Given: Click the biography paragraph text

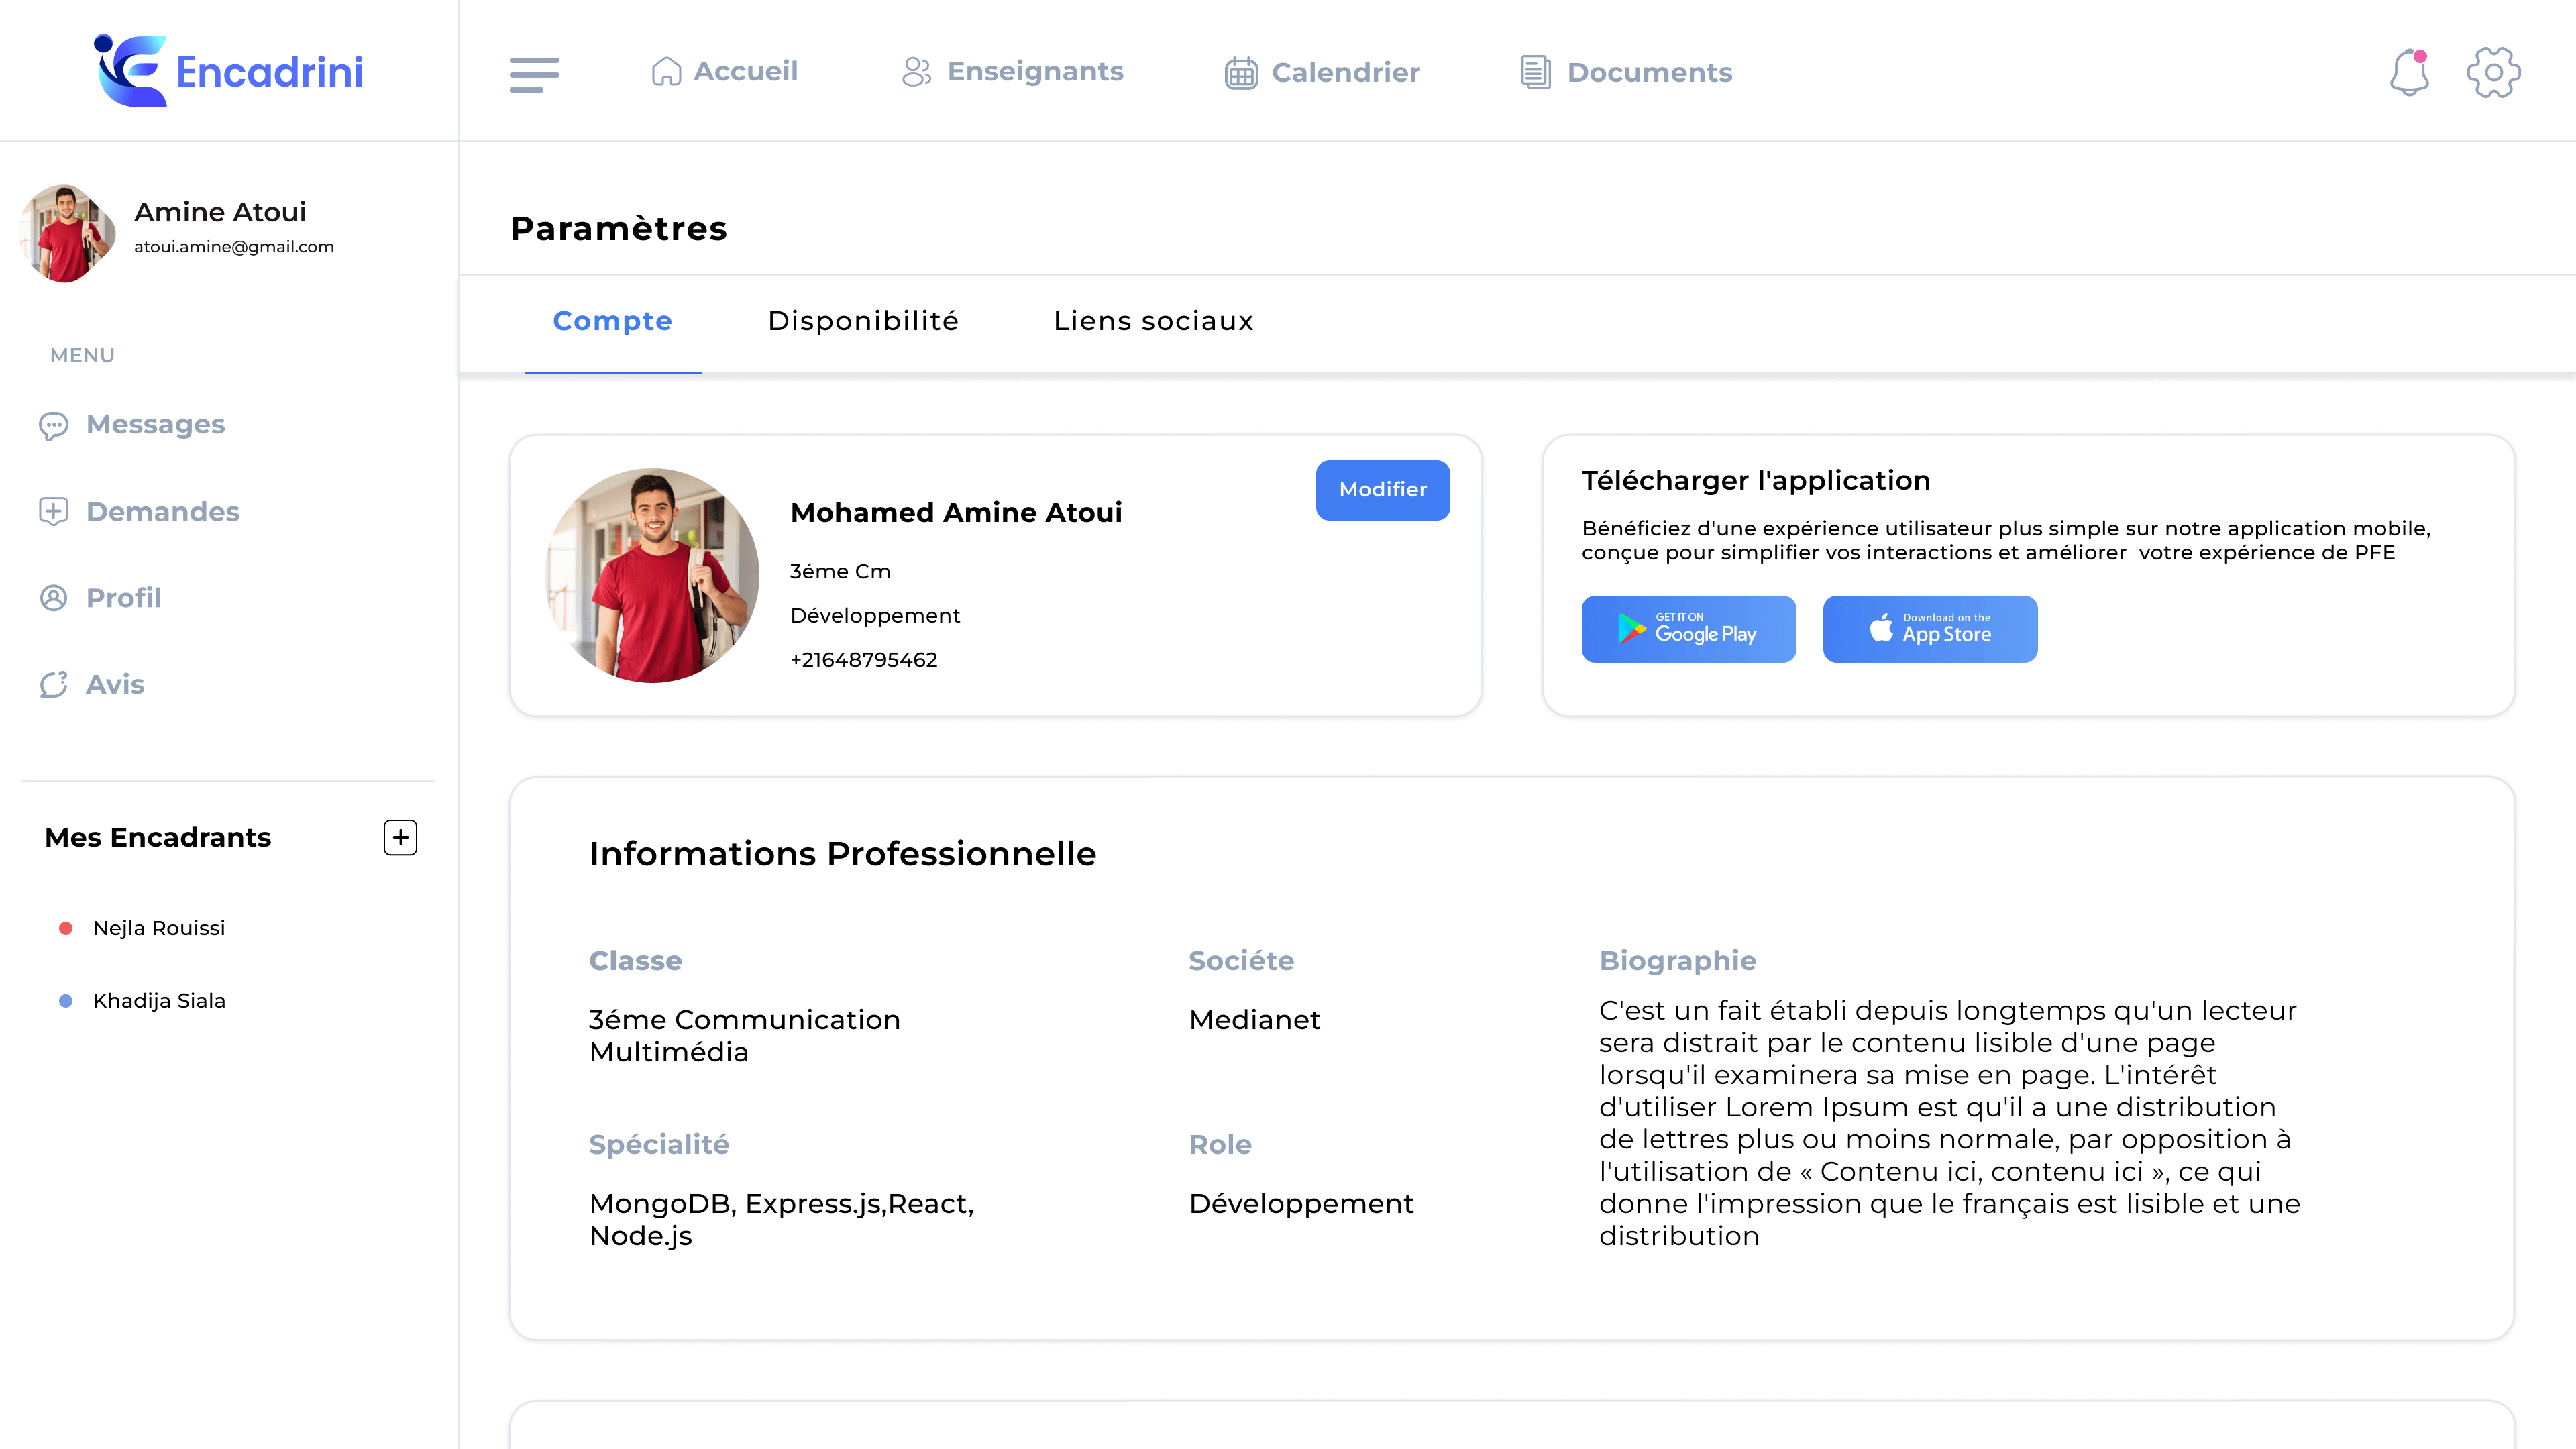Looking at the screenshot, I should click(x=1949, y=1123).
